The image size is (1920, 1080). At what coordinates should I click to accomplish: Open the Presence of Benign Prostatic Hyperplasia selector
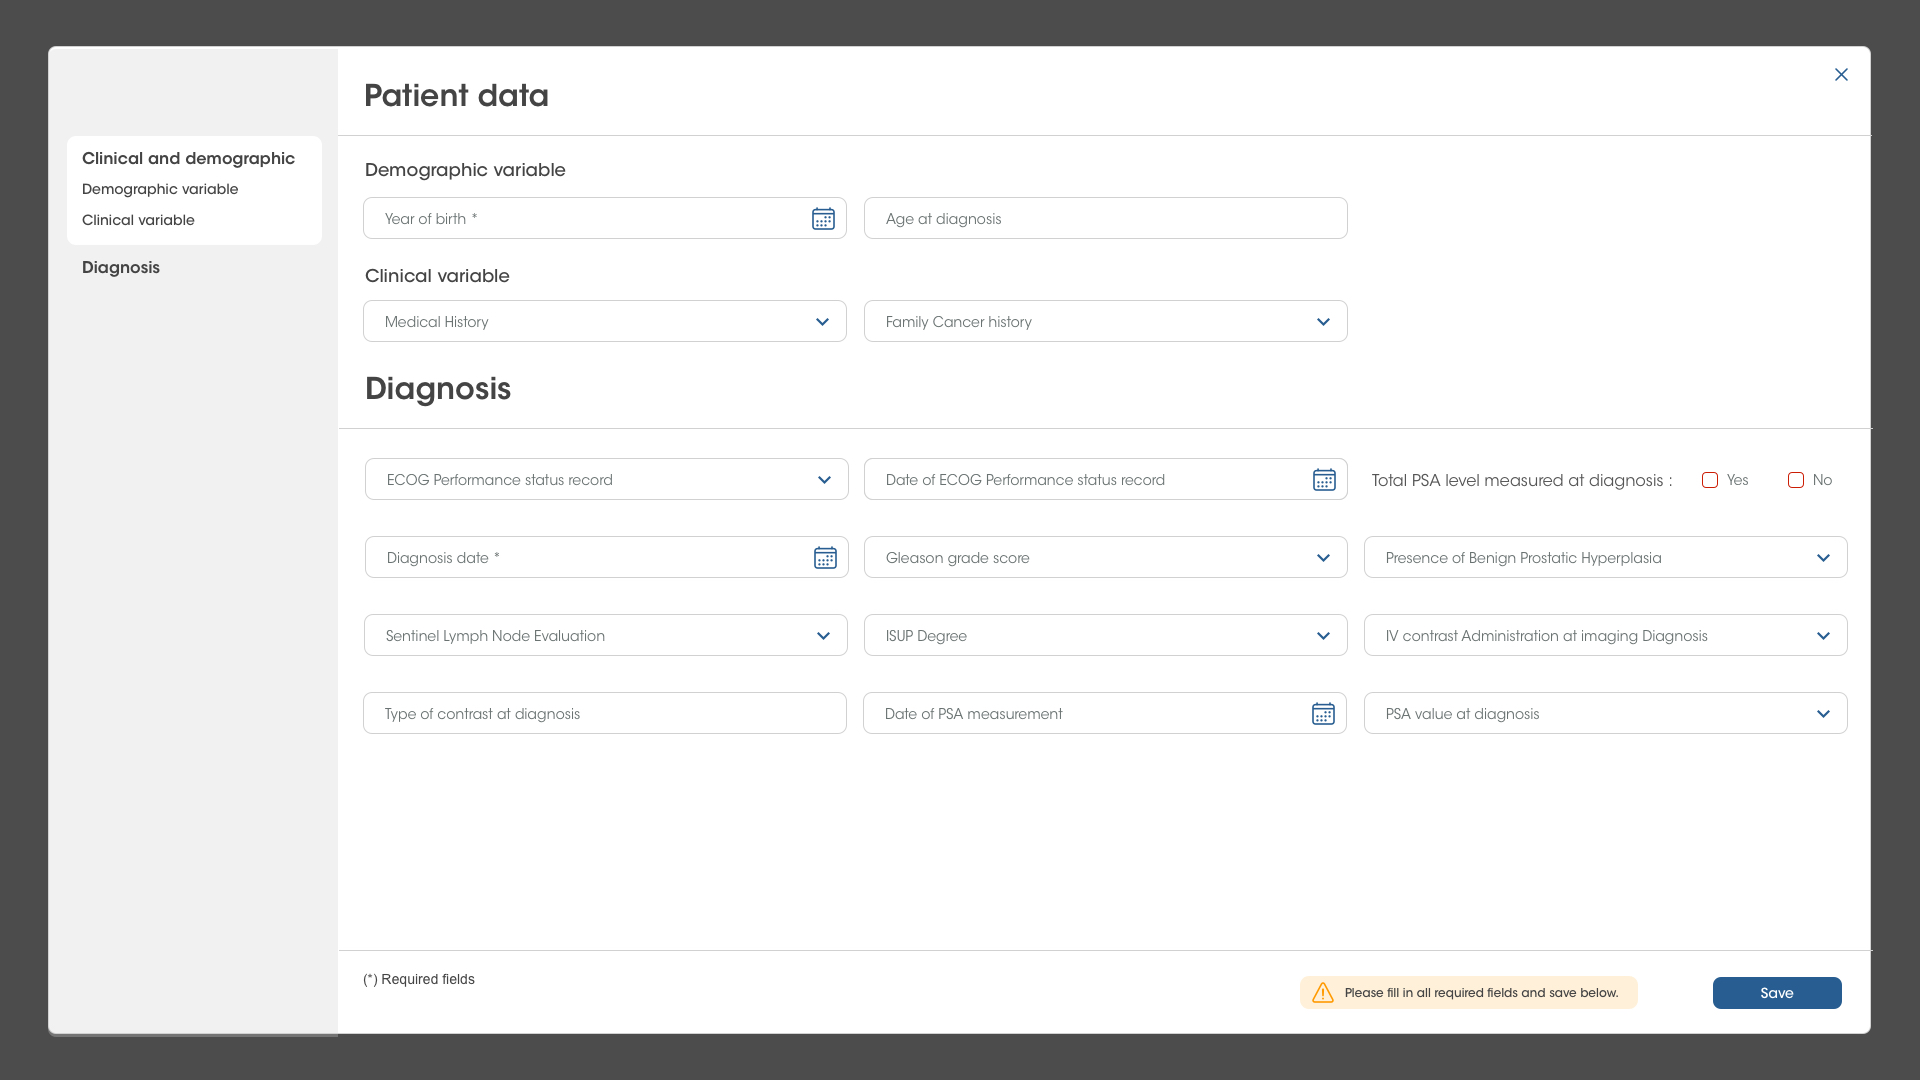pos(1823,557)
